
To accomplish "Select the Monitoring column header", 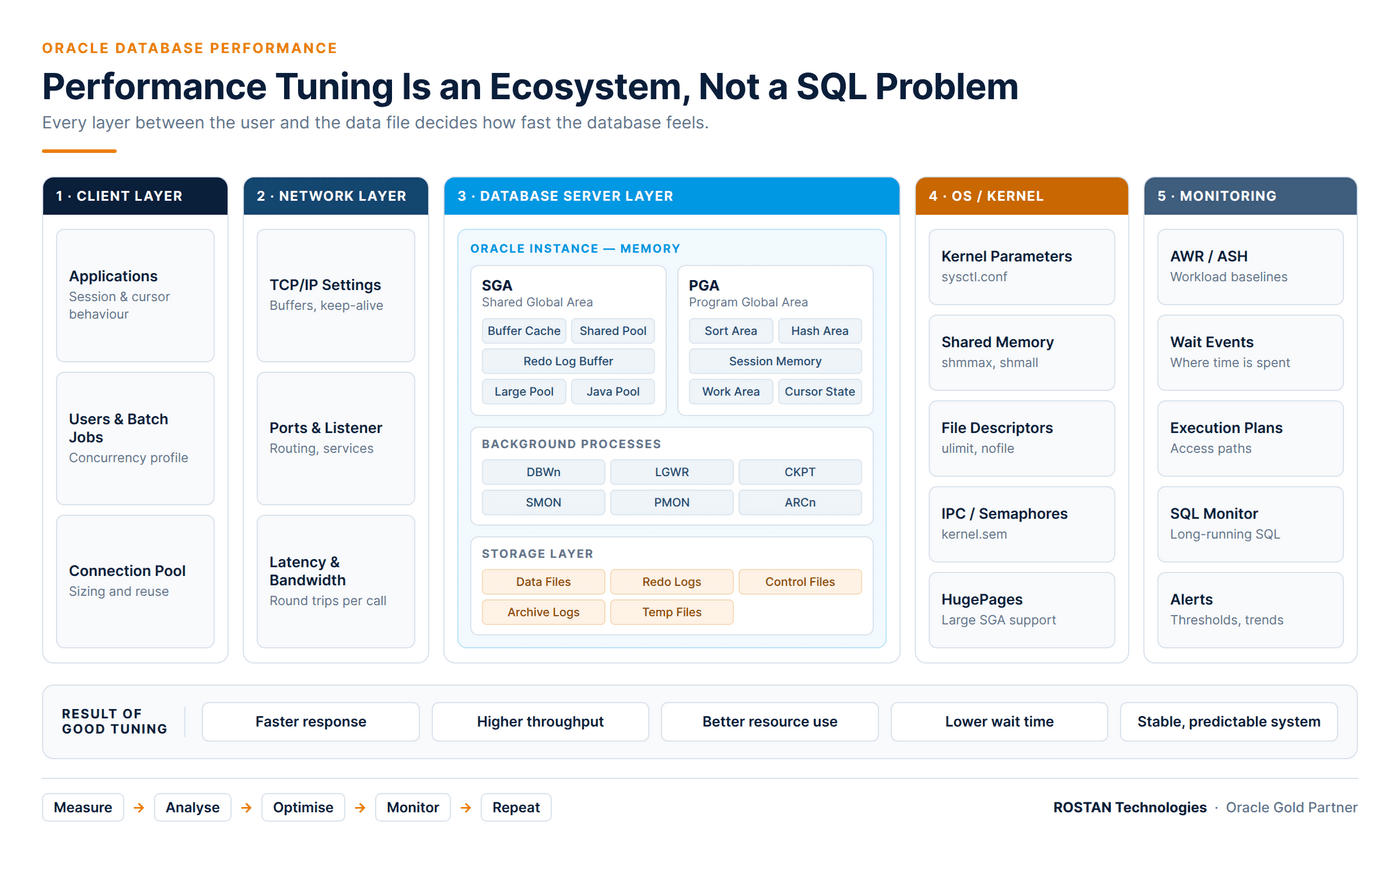I will coord(1250,196).
